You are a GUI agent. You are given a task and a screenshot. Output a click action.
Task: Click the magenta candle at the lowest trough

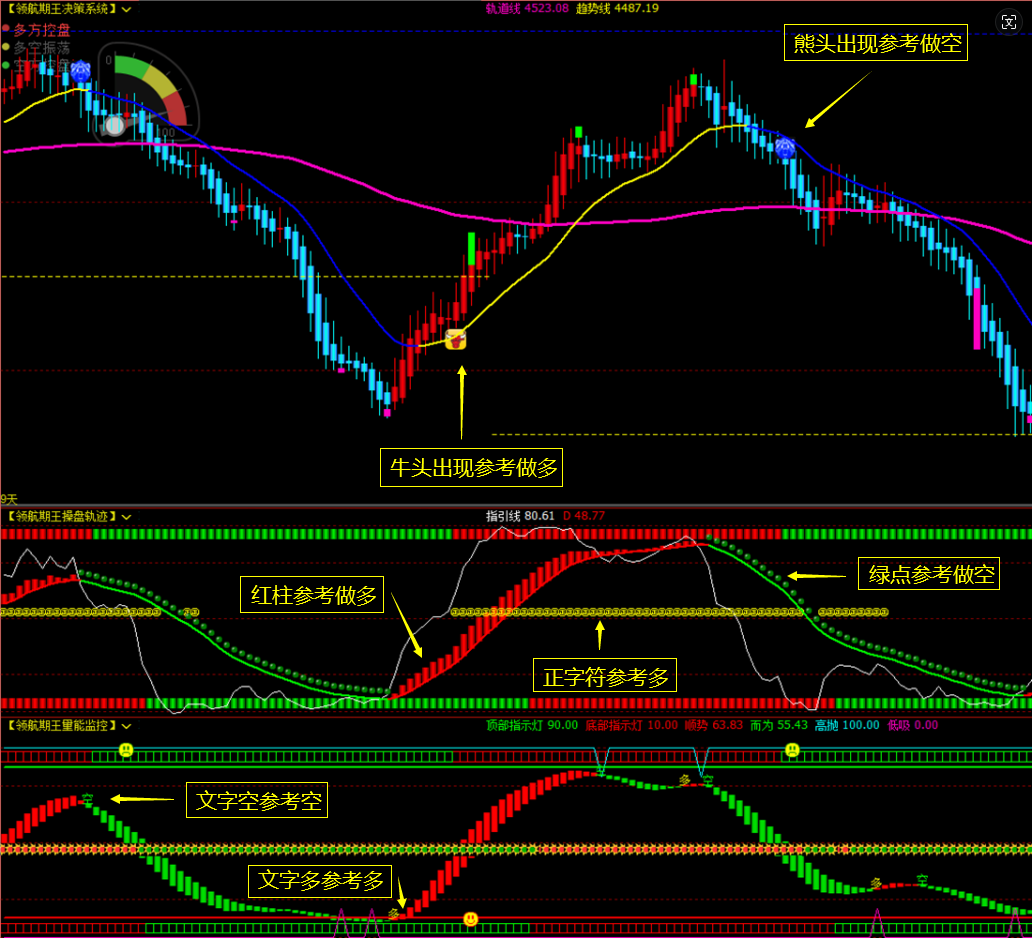click(x=387, y=413)
